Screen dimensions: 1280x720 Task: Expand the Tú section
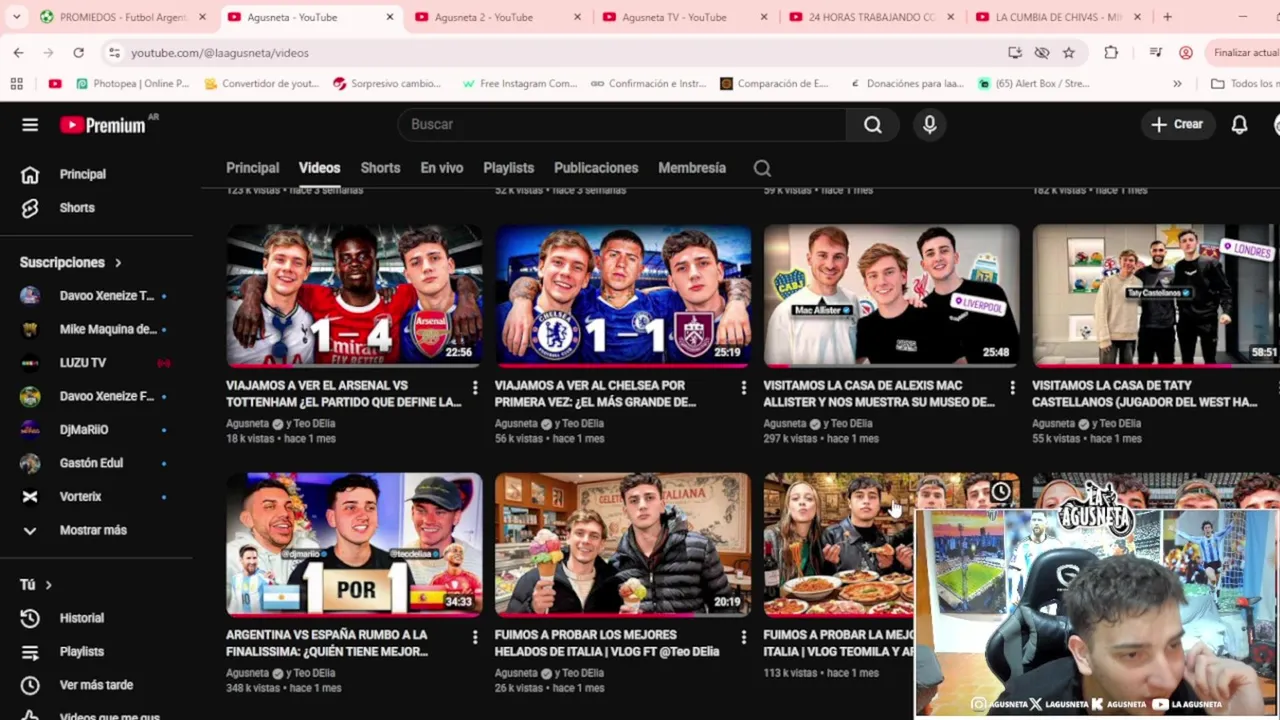(36, 584)
